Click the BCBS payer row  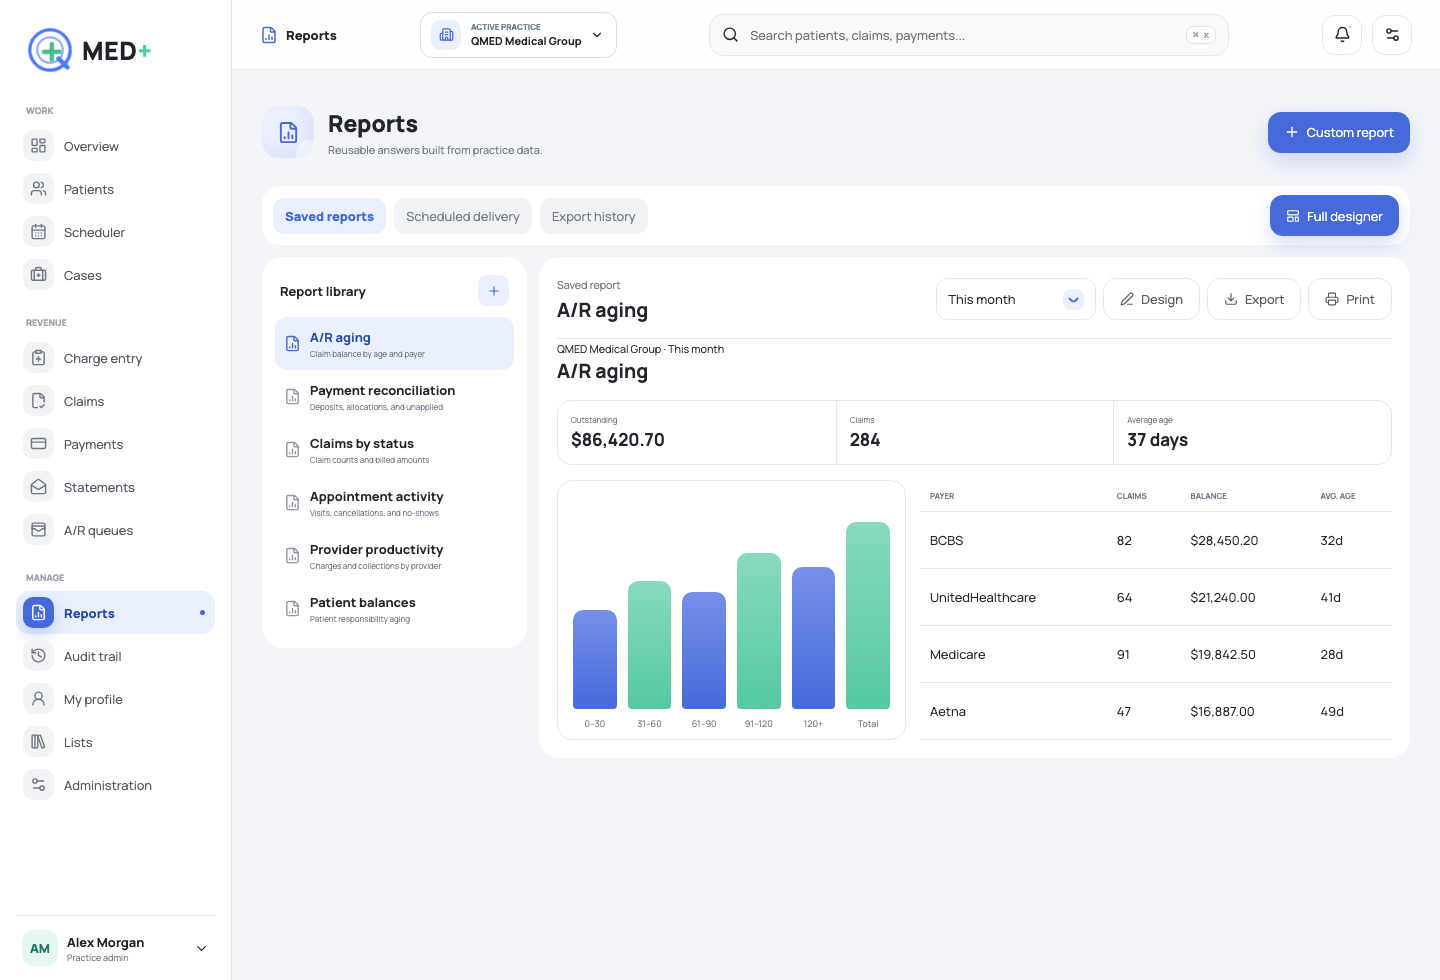point(1156,540)
